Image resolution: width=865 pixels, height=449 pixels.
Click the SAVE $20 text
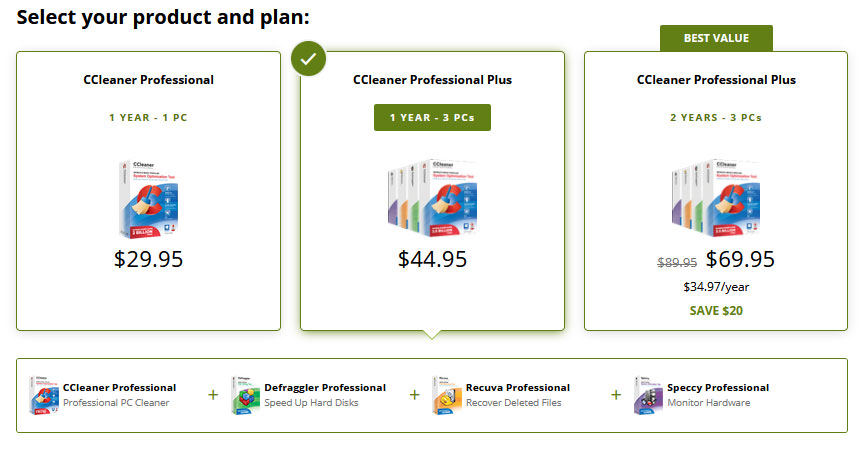(716, 311)
